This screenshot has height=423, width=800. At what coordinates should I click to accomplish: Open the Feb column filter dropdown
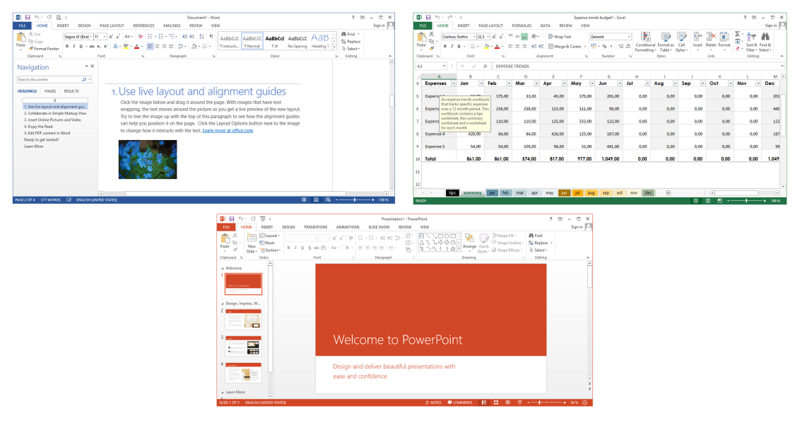[509, 83]
